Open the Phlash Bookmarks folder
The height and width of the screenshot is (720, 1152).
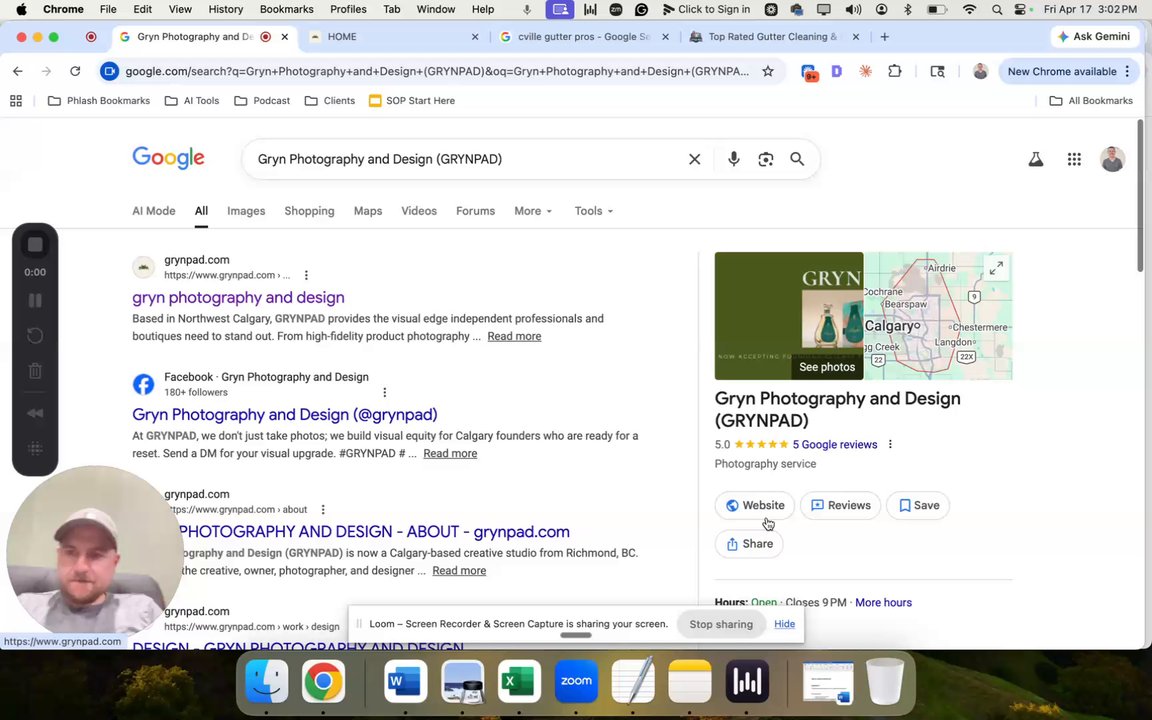coord(98,101)
